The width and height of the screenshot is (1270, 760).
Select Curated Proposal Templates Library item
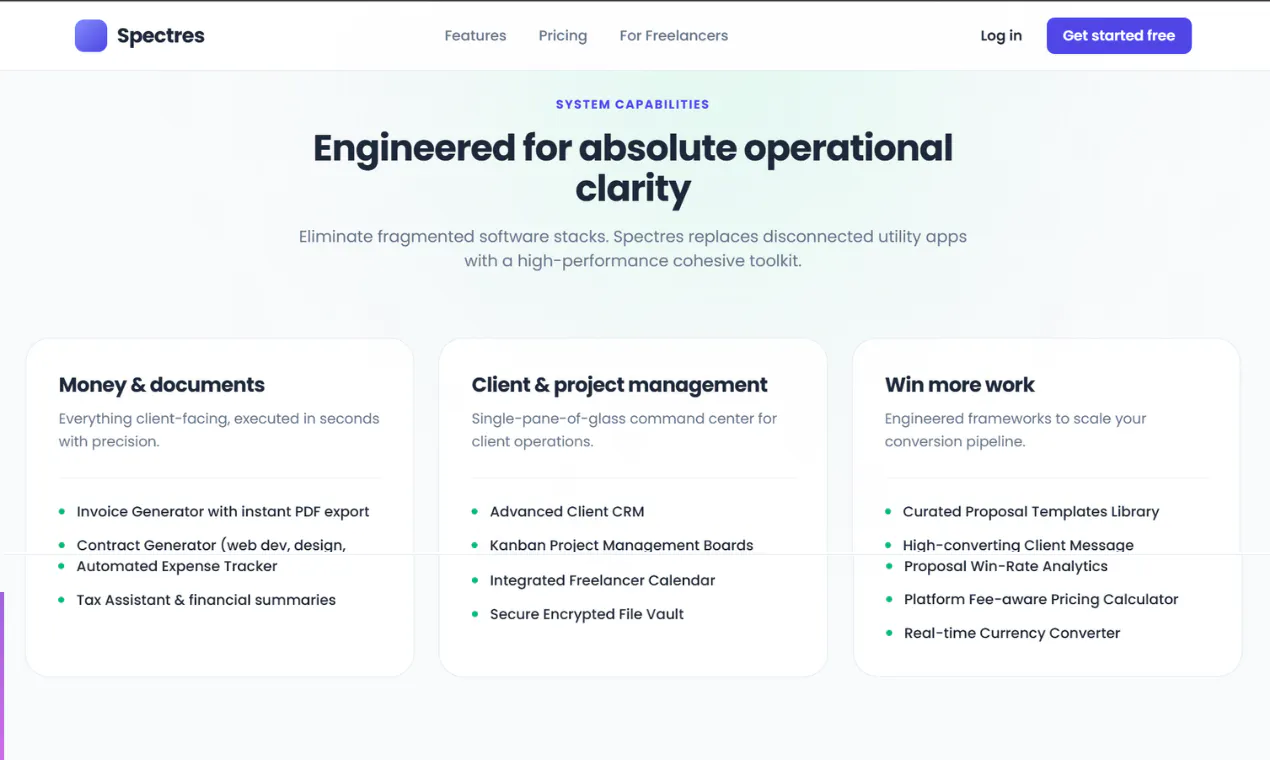[x=1031, y=512]
